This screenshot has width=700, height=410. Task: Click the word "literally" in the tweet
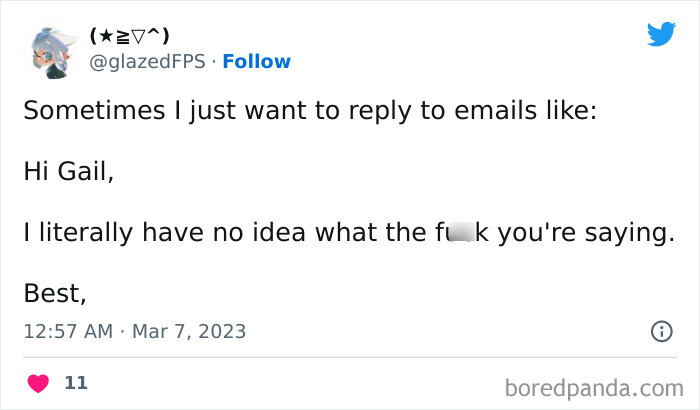(x=81, y=233)
